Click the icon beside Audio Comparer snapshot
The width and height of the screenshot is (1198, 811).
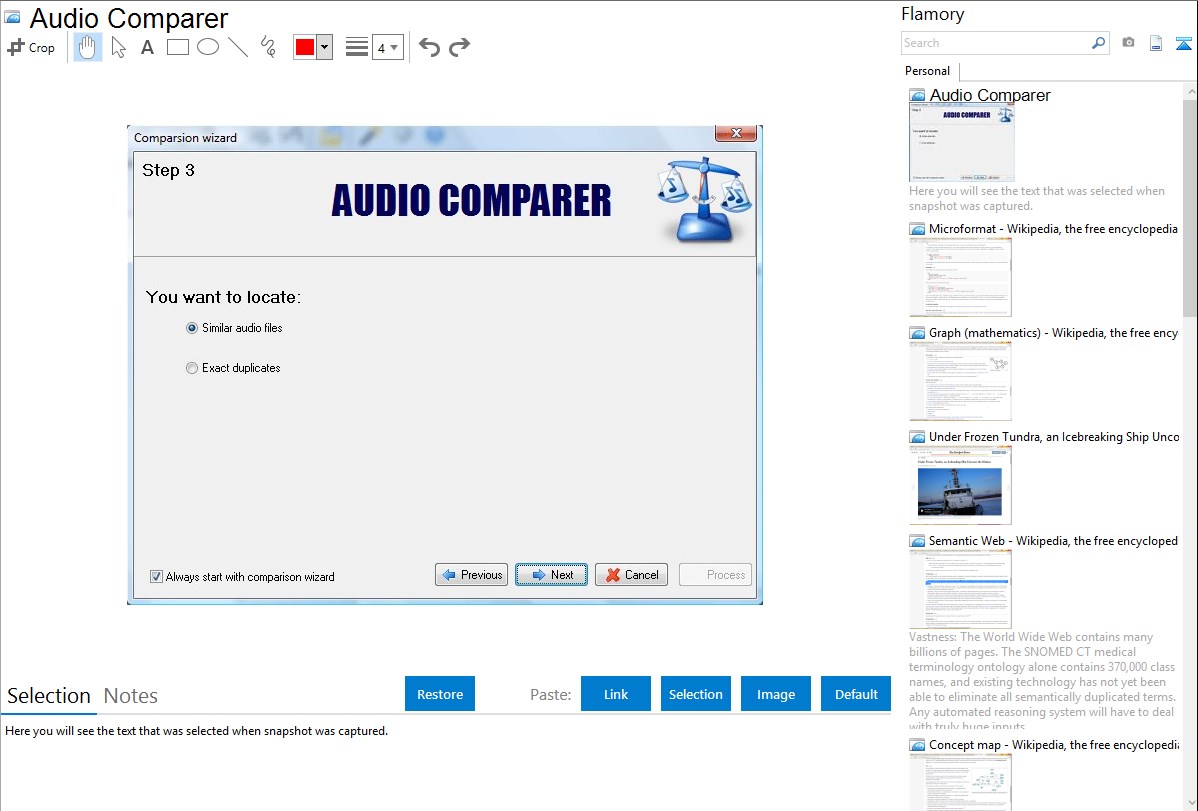coord(917,96)
